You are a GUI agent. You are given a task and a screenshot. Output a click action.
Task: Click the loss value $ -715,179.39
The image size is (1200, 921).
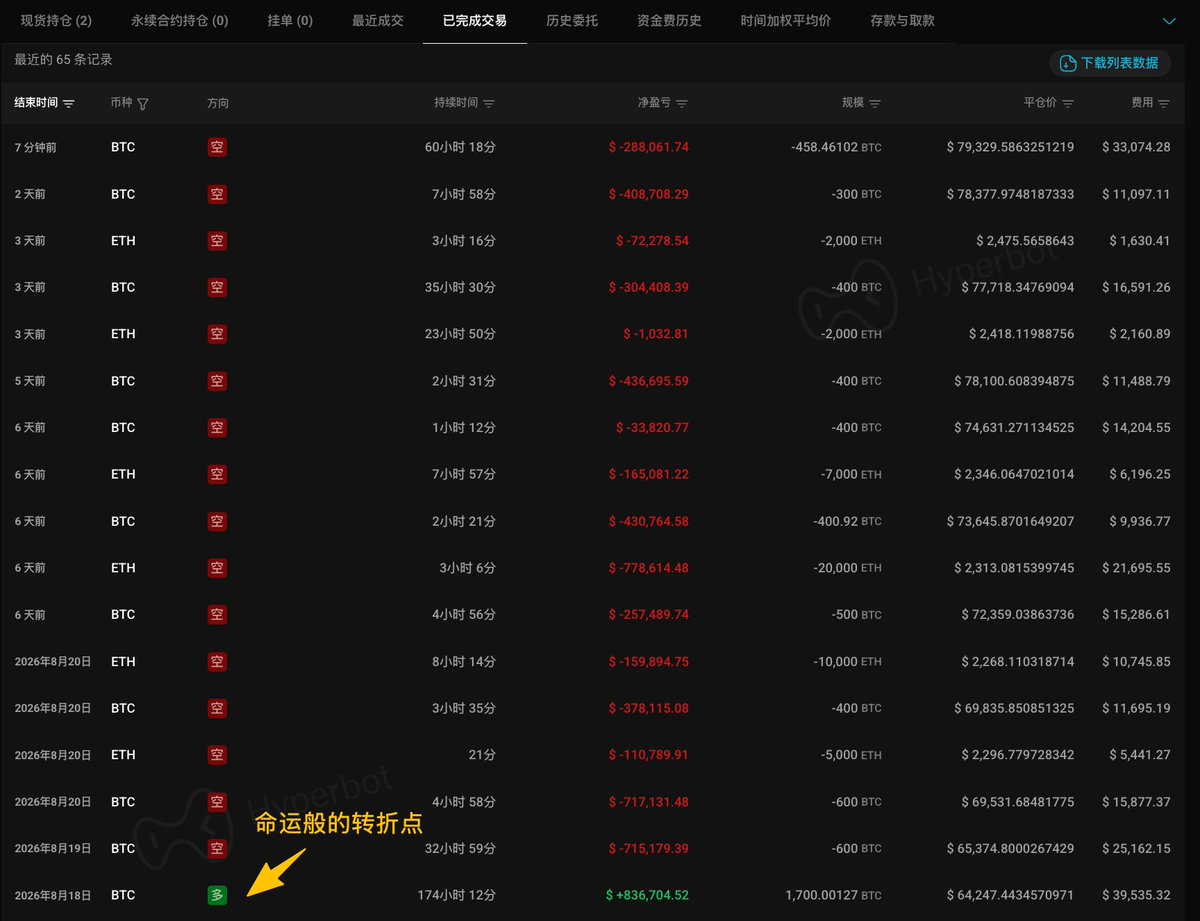[x=649, y=848]
